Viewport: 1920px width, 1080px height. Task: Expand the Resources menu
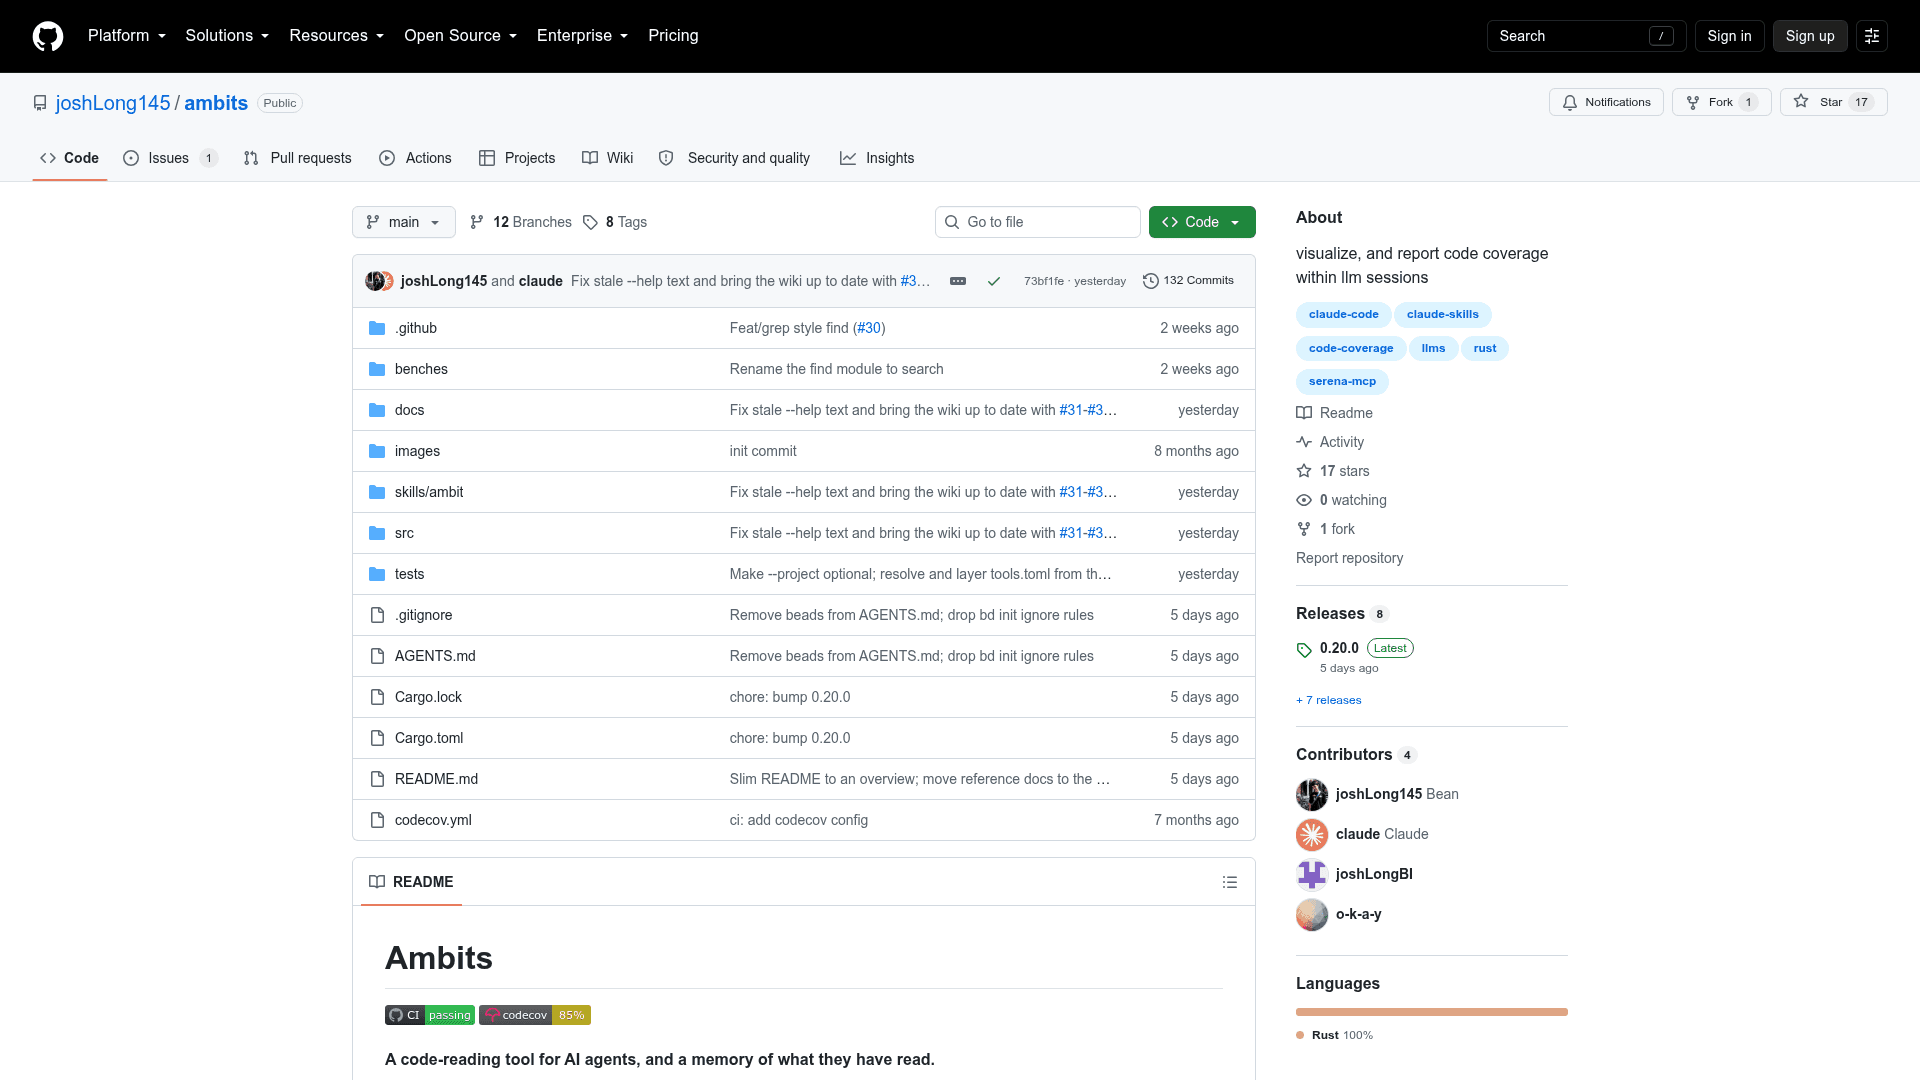click(337, 36)
